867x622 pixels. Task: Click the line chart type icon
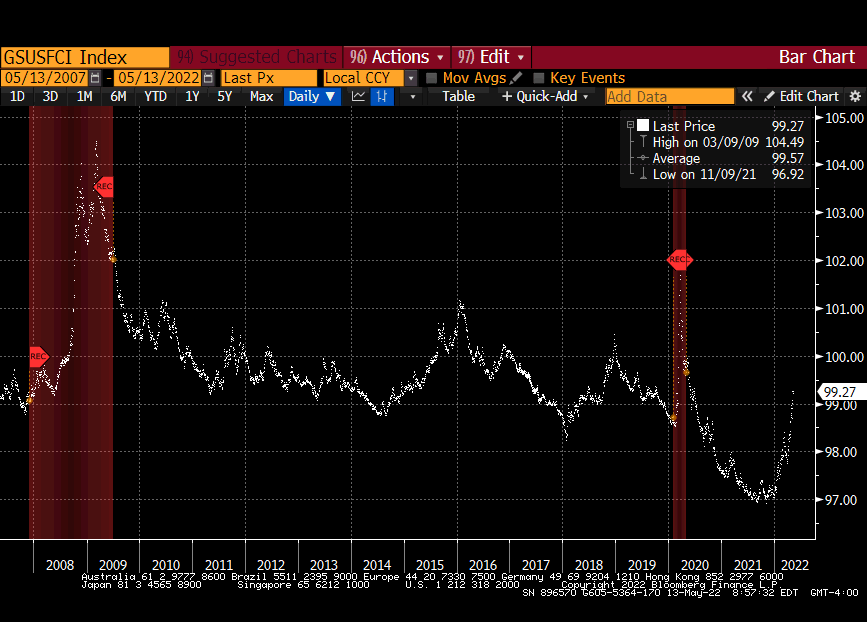(x=359, y=97)
